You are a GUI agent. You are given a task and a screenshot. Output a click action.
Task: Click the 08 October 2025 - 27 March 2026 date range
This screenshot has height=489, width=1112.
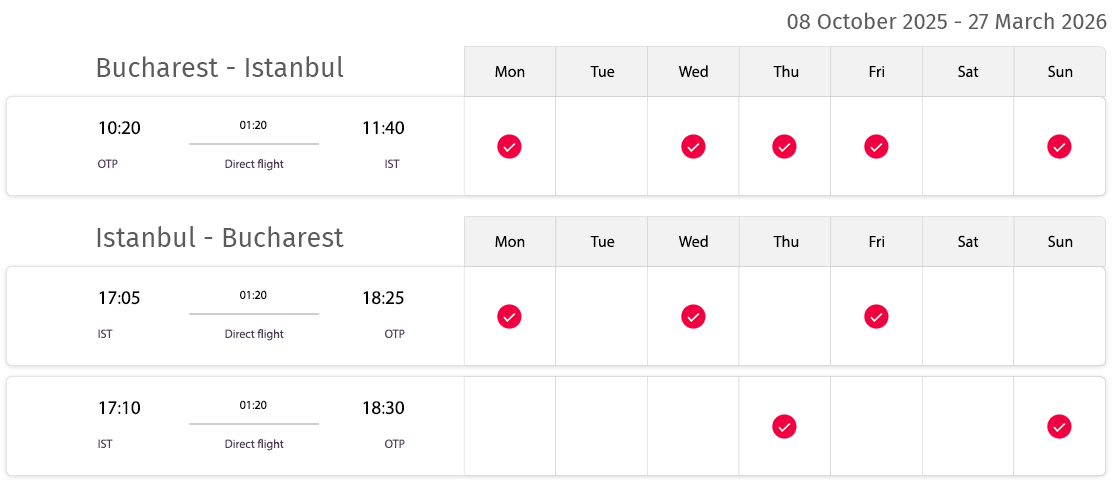tap(946, 21)
